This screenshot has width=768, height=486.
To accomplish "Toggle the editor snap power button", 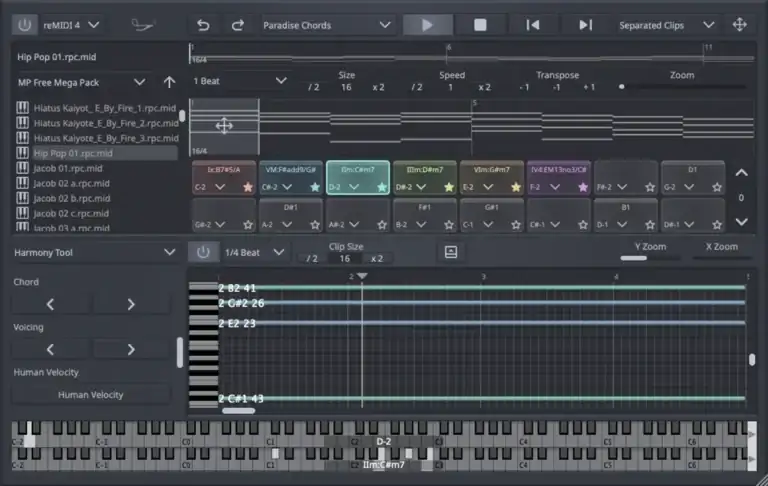I will 203,252.
